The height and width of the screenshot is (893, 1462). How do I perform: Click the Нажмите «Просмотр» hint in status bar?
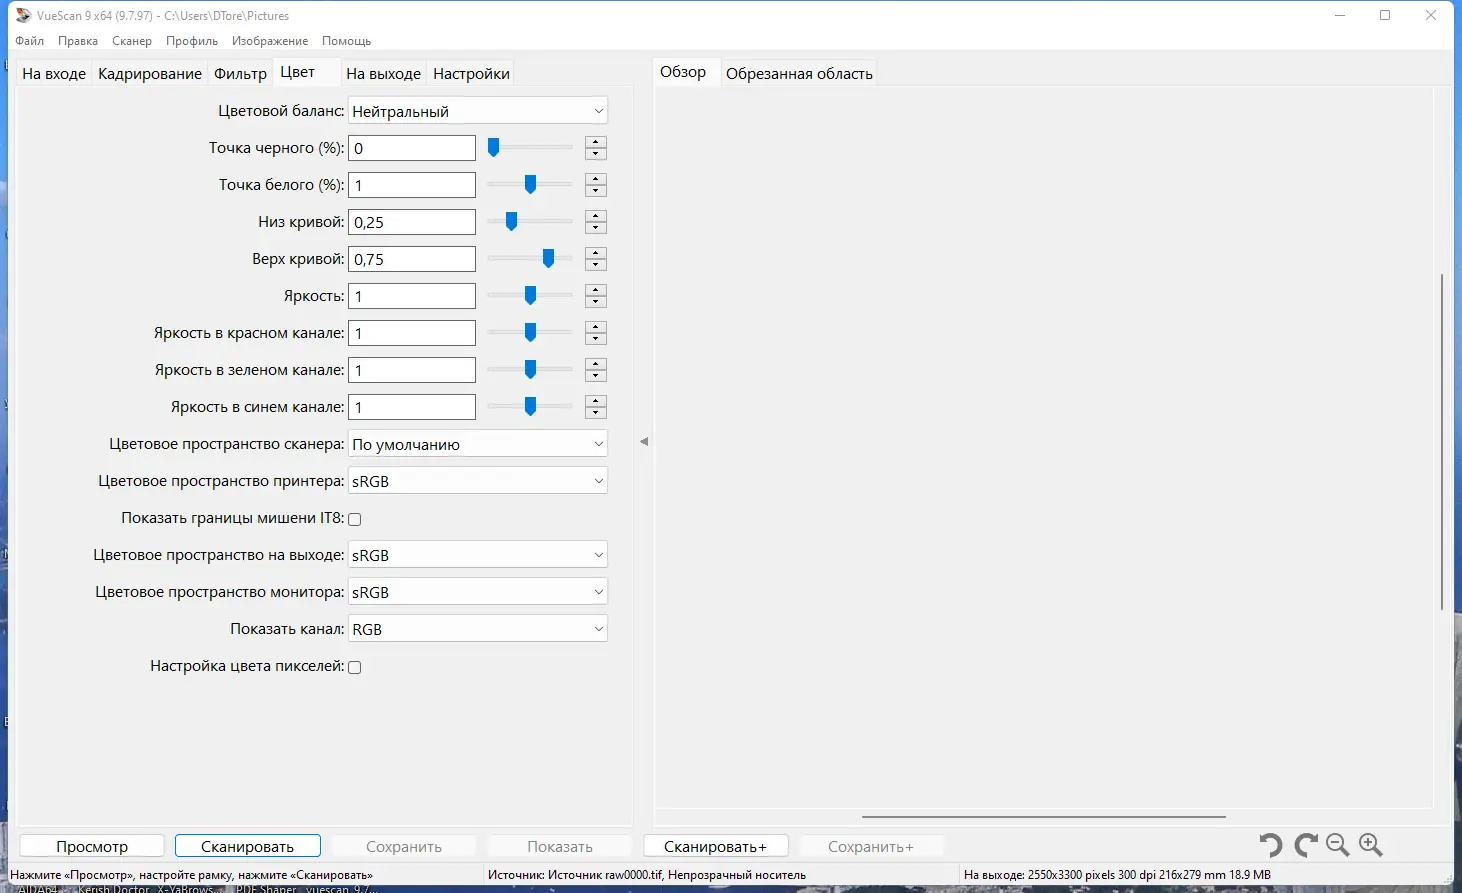click(192, 875)
